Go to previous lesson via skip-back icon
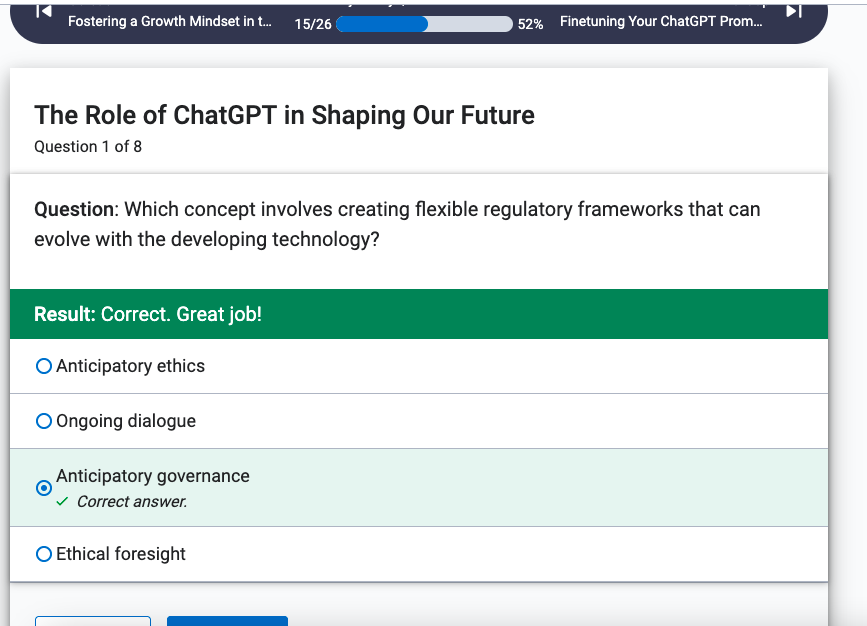The image size is (867, 626). [x=44, y=11]
